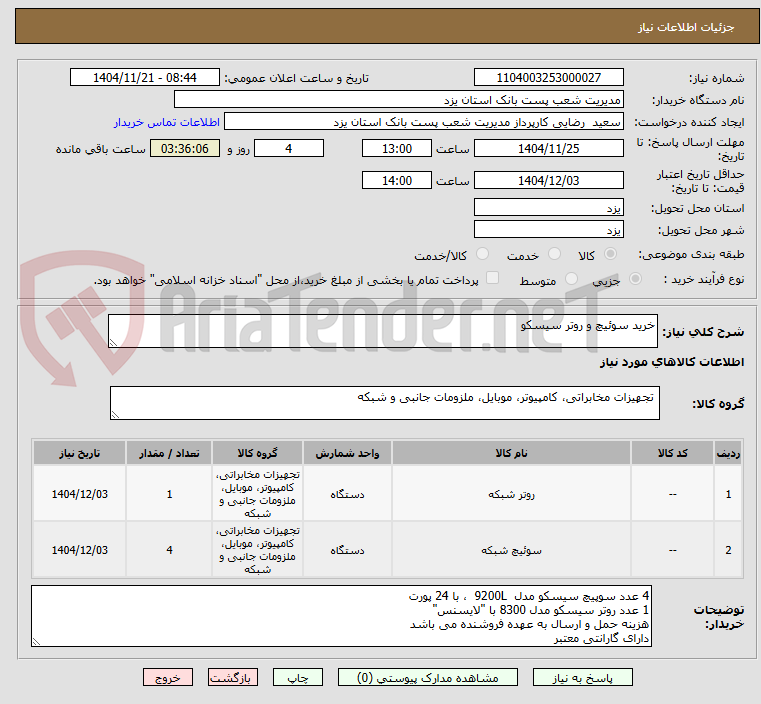Click the remaining days field showing 4
Viewport: 761px width, 704px height.
coord(289,148)
